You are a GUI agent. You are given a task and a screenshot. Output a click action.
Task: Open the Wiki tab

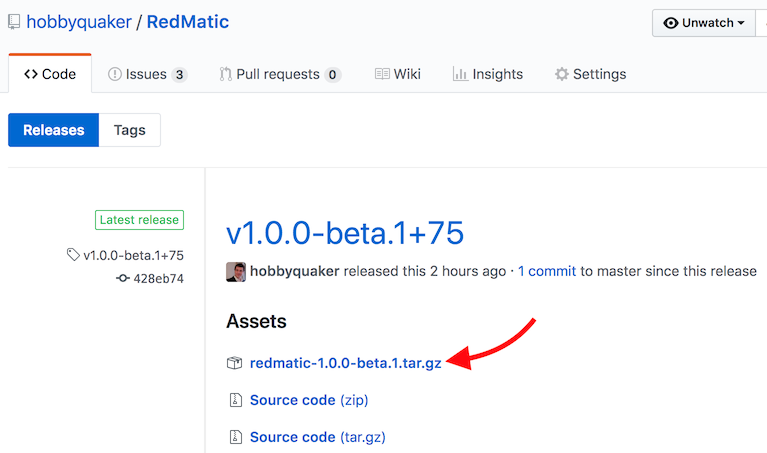397,74
